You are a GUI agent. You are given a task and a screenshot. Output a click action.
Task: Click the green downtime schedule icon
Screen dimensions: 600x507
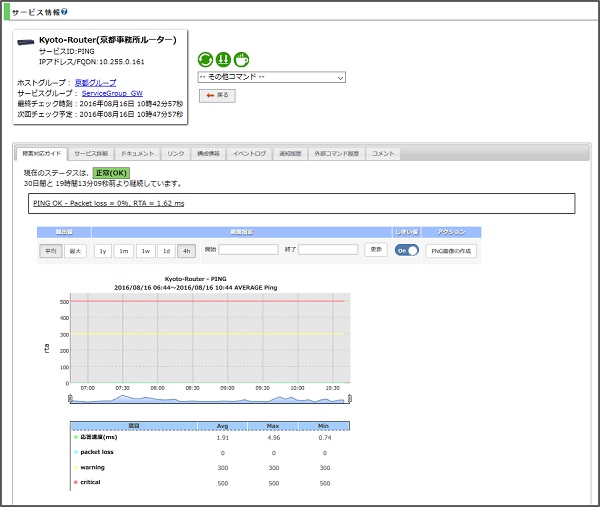pyautogui.click(x=223, y=60)
